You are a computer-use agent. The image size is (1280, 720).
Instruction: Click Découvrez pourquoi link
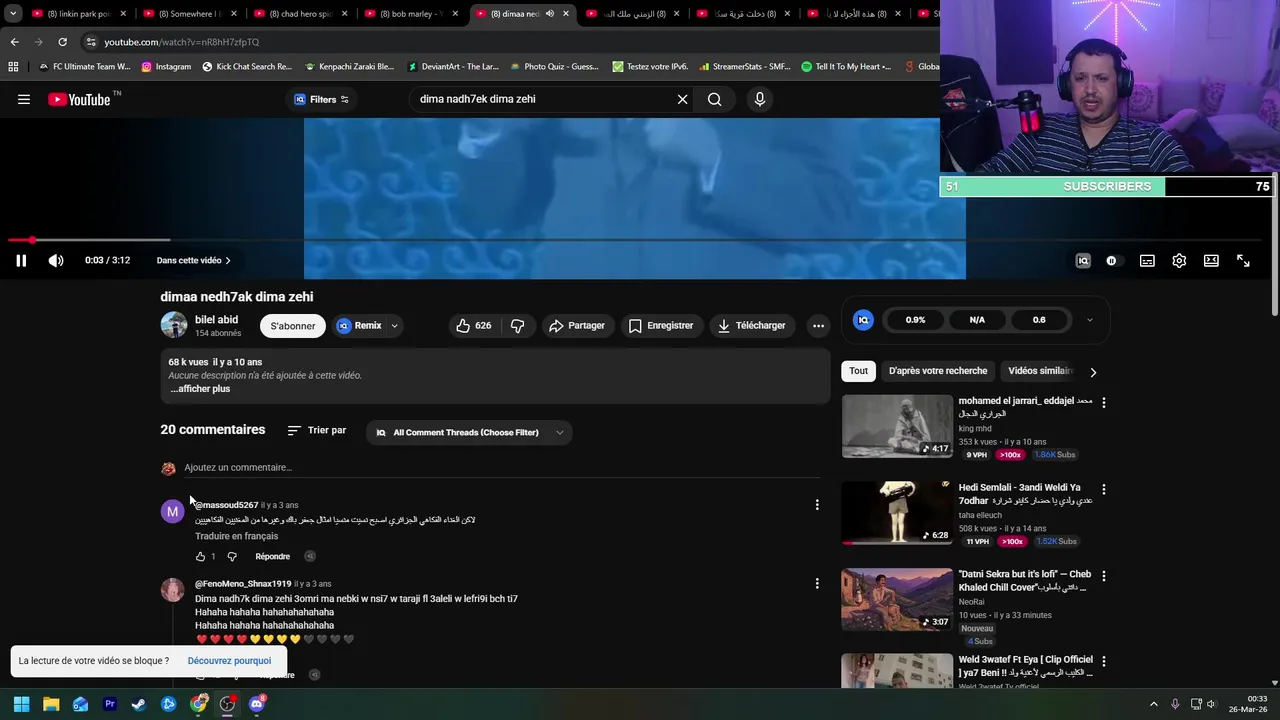tap(229, 661)
